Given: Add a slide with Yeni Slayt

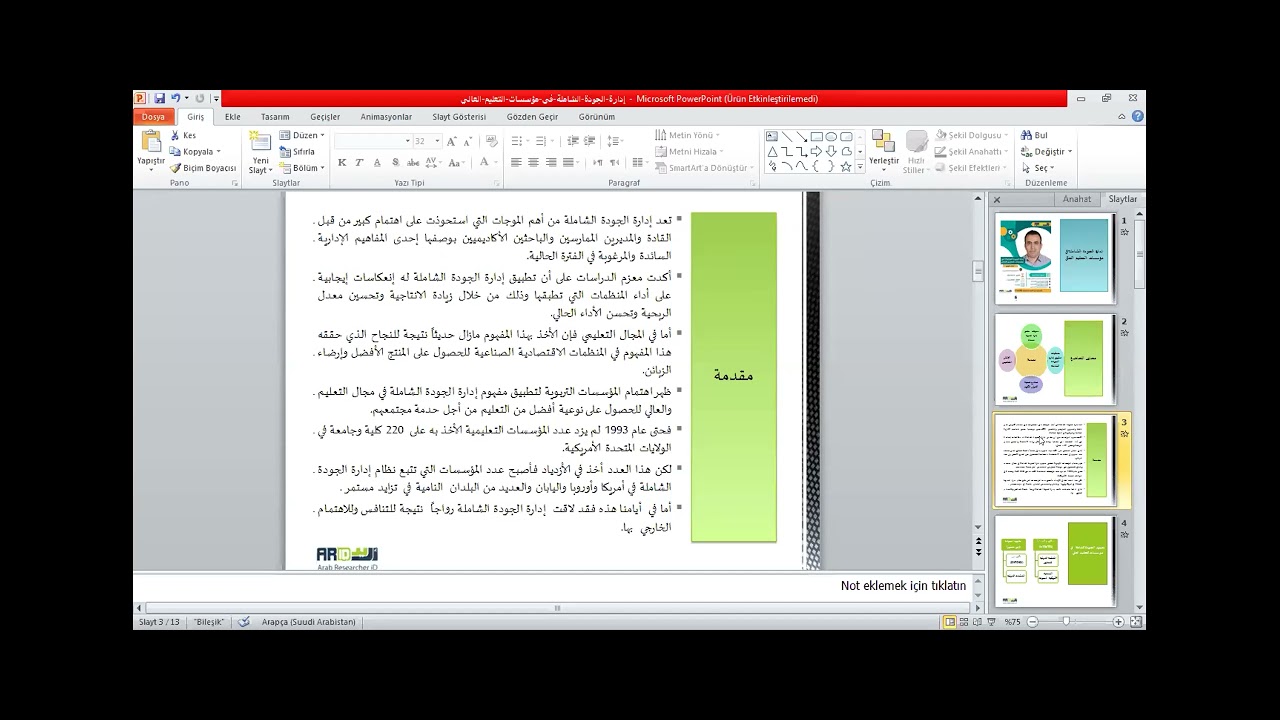Looking at the screenshot, I should point(260,151).
